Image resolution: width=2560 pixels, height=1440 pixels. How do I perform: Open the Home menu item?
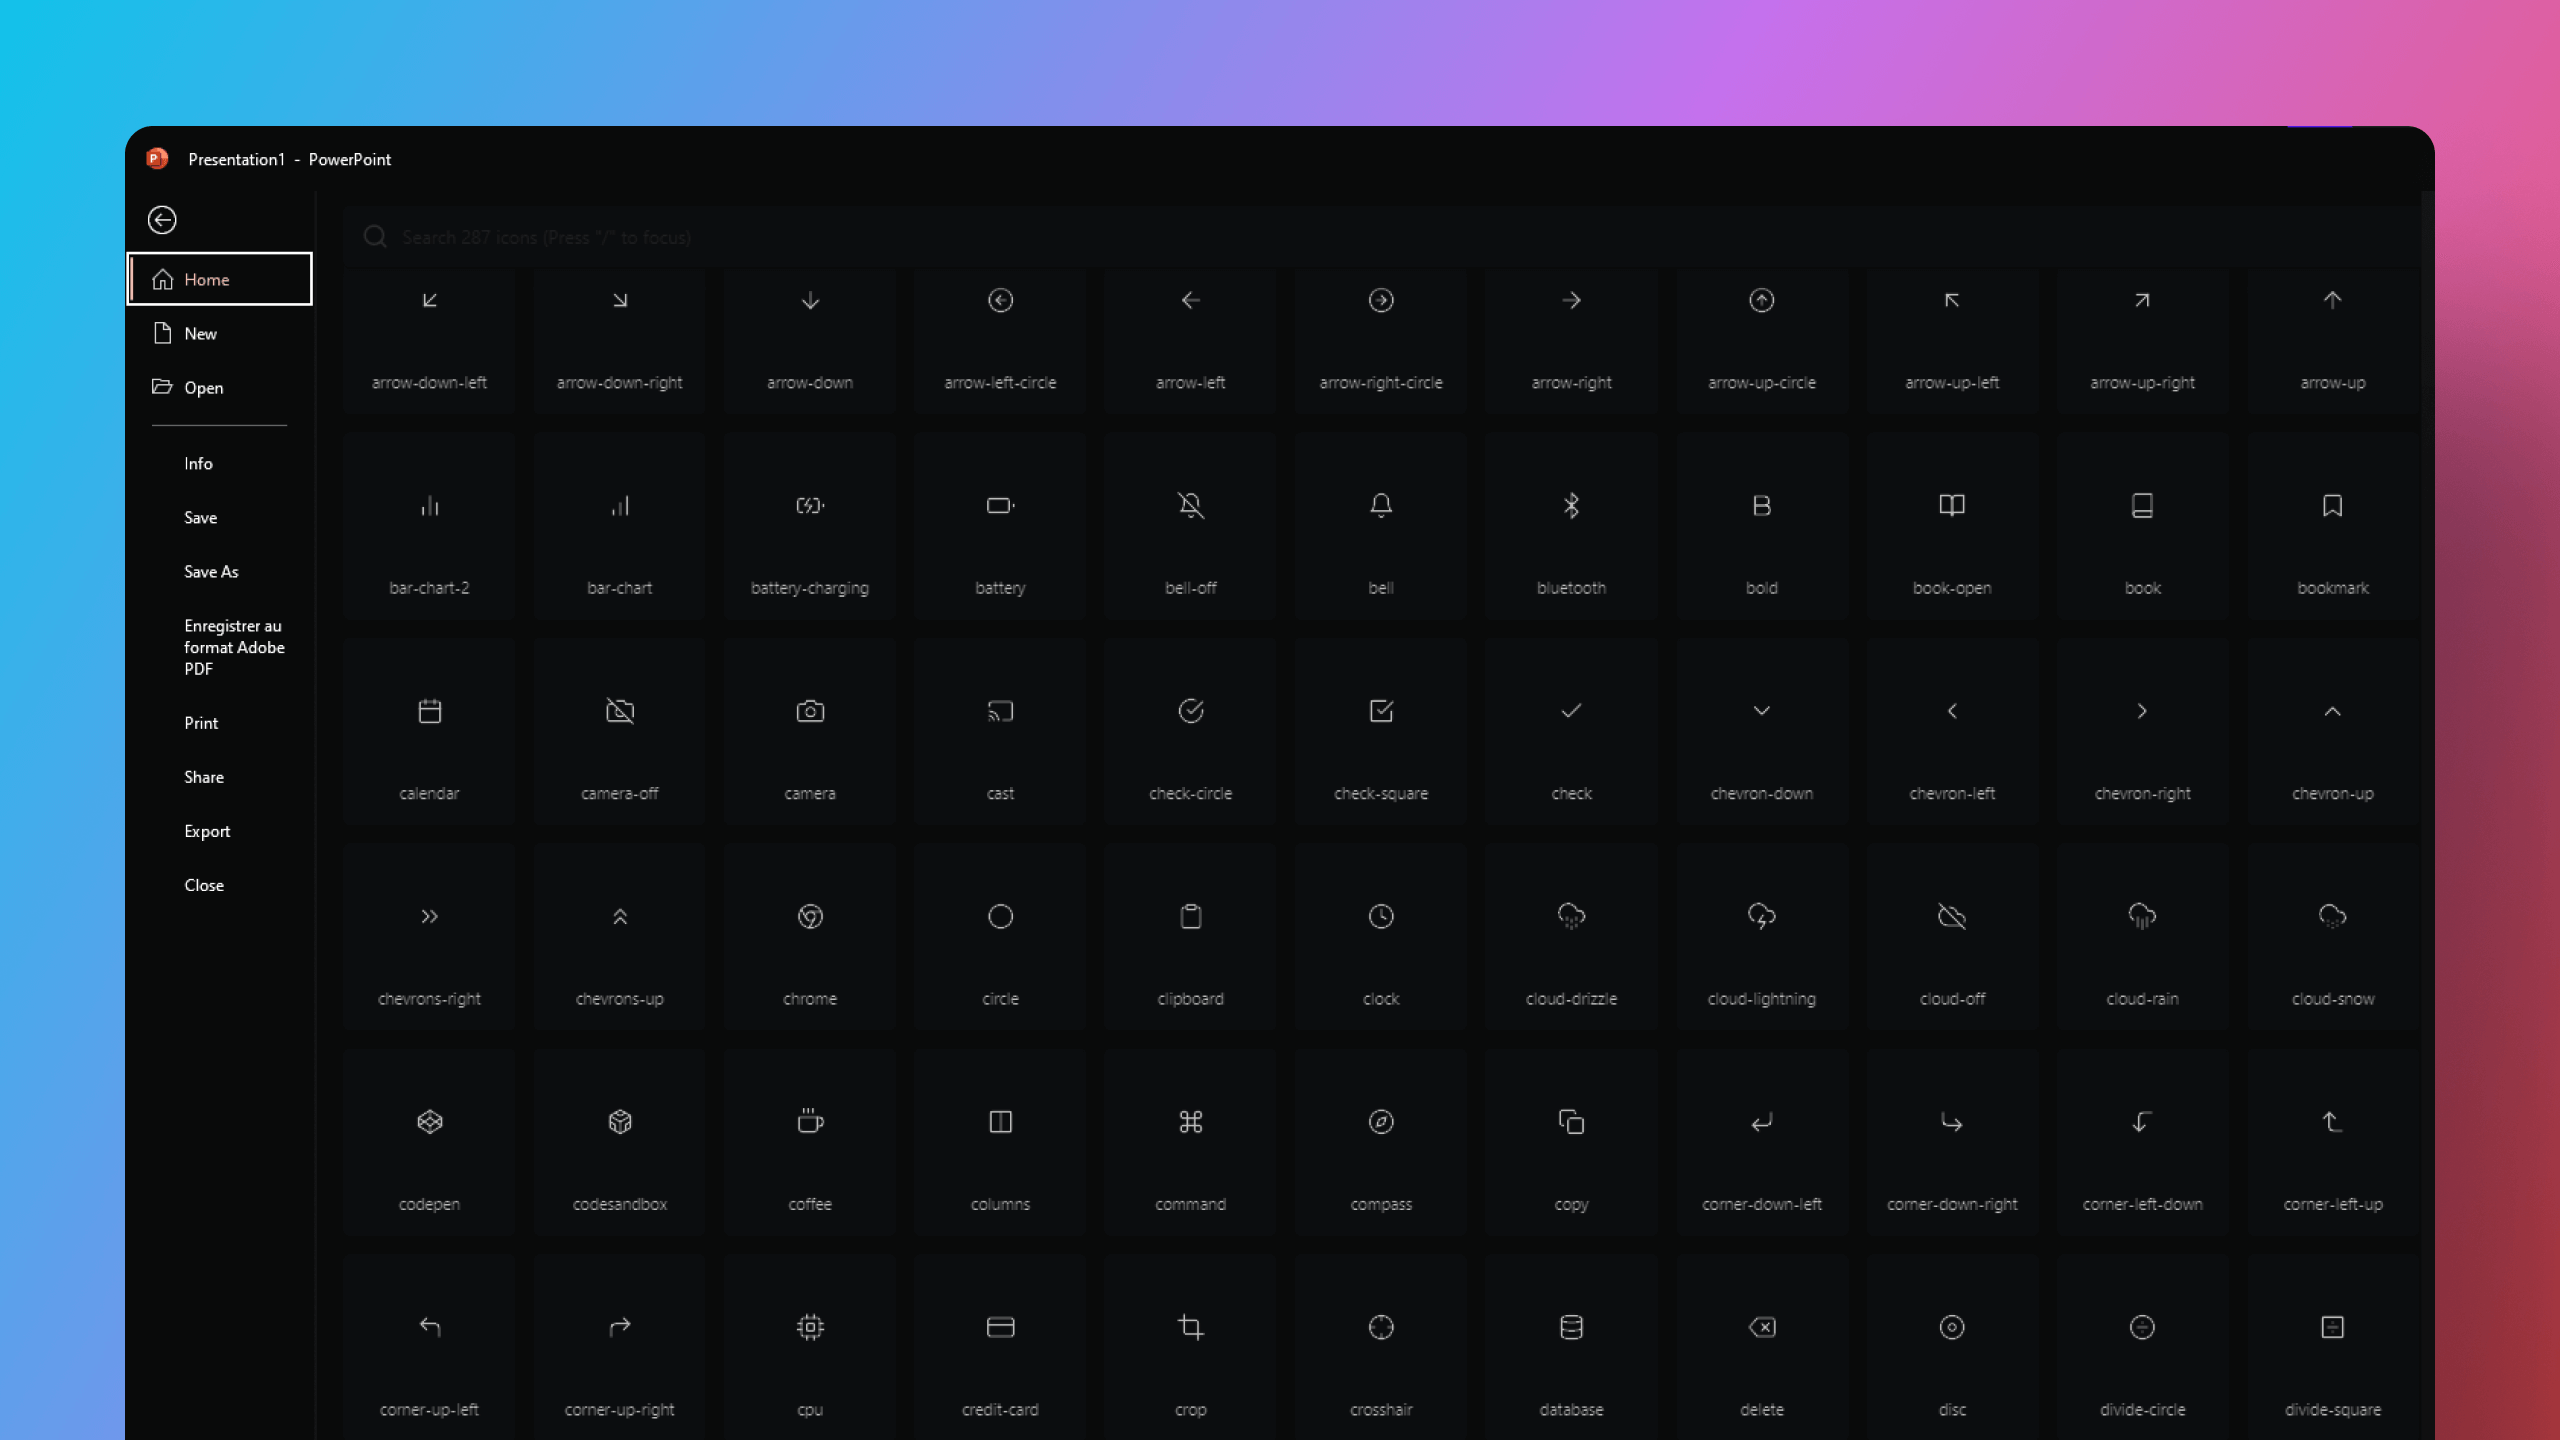coord(218,280)
